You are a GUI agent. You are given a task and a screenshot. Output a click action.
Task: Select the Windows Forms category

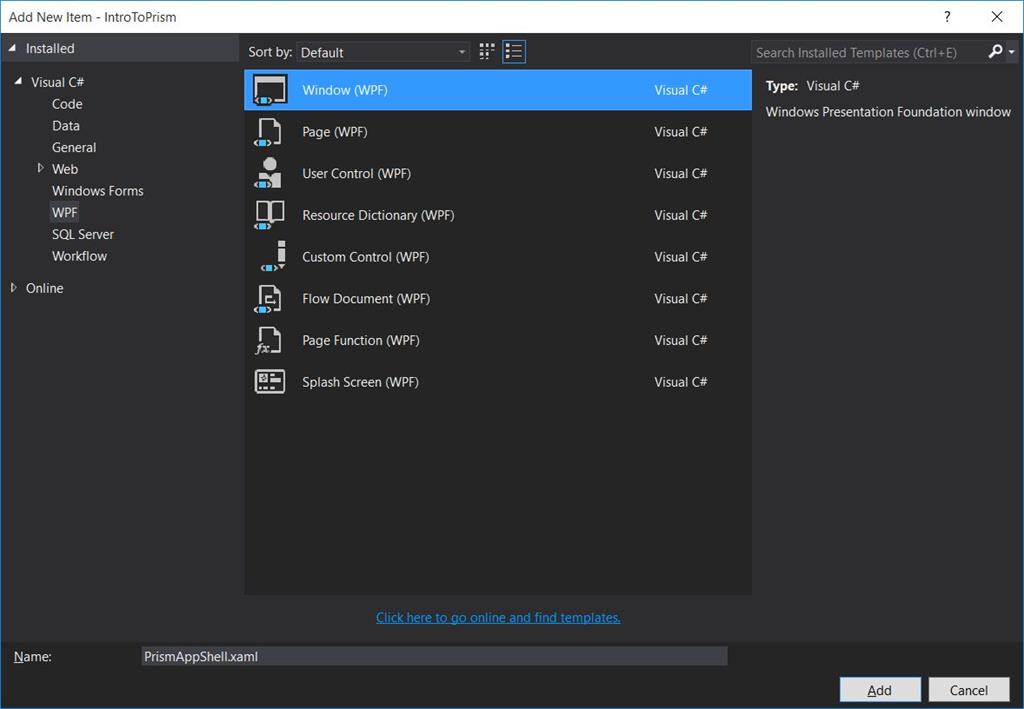click(98, 191)
